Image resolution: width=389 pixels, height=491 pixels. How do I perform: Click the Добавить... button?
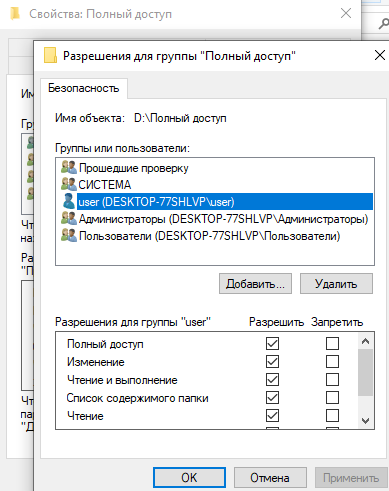coord(255,284)
